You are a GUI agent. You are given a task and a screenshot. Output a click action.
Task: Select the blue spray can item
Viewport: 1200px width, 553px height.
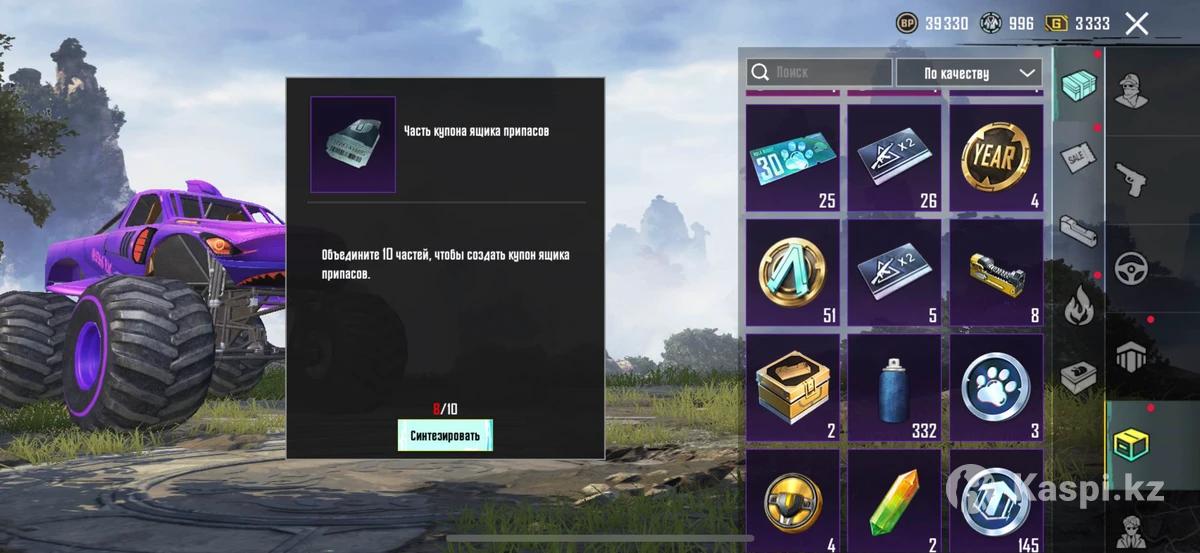coord(894,387)
